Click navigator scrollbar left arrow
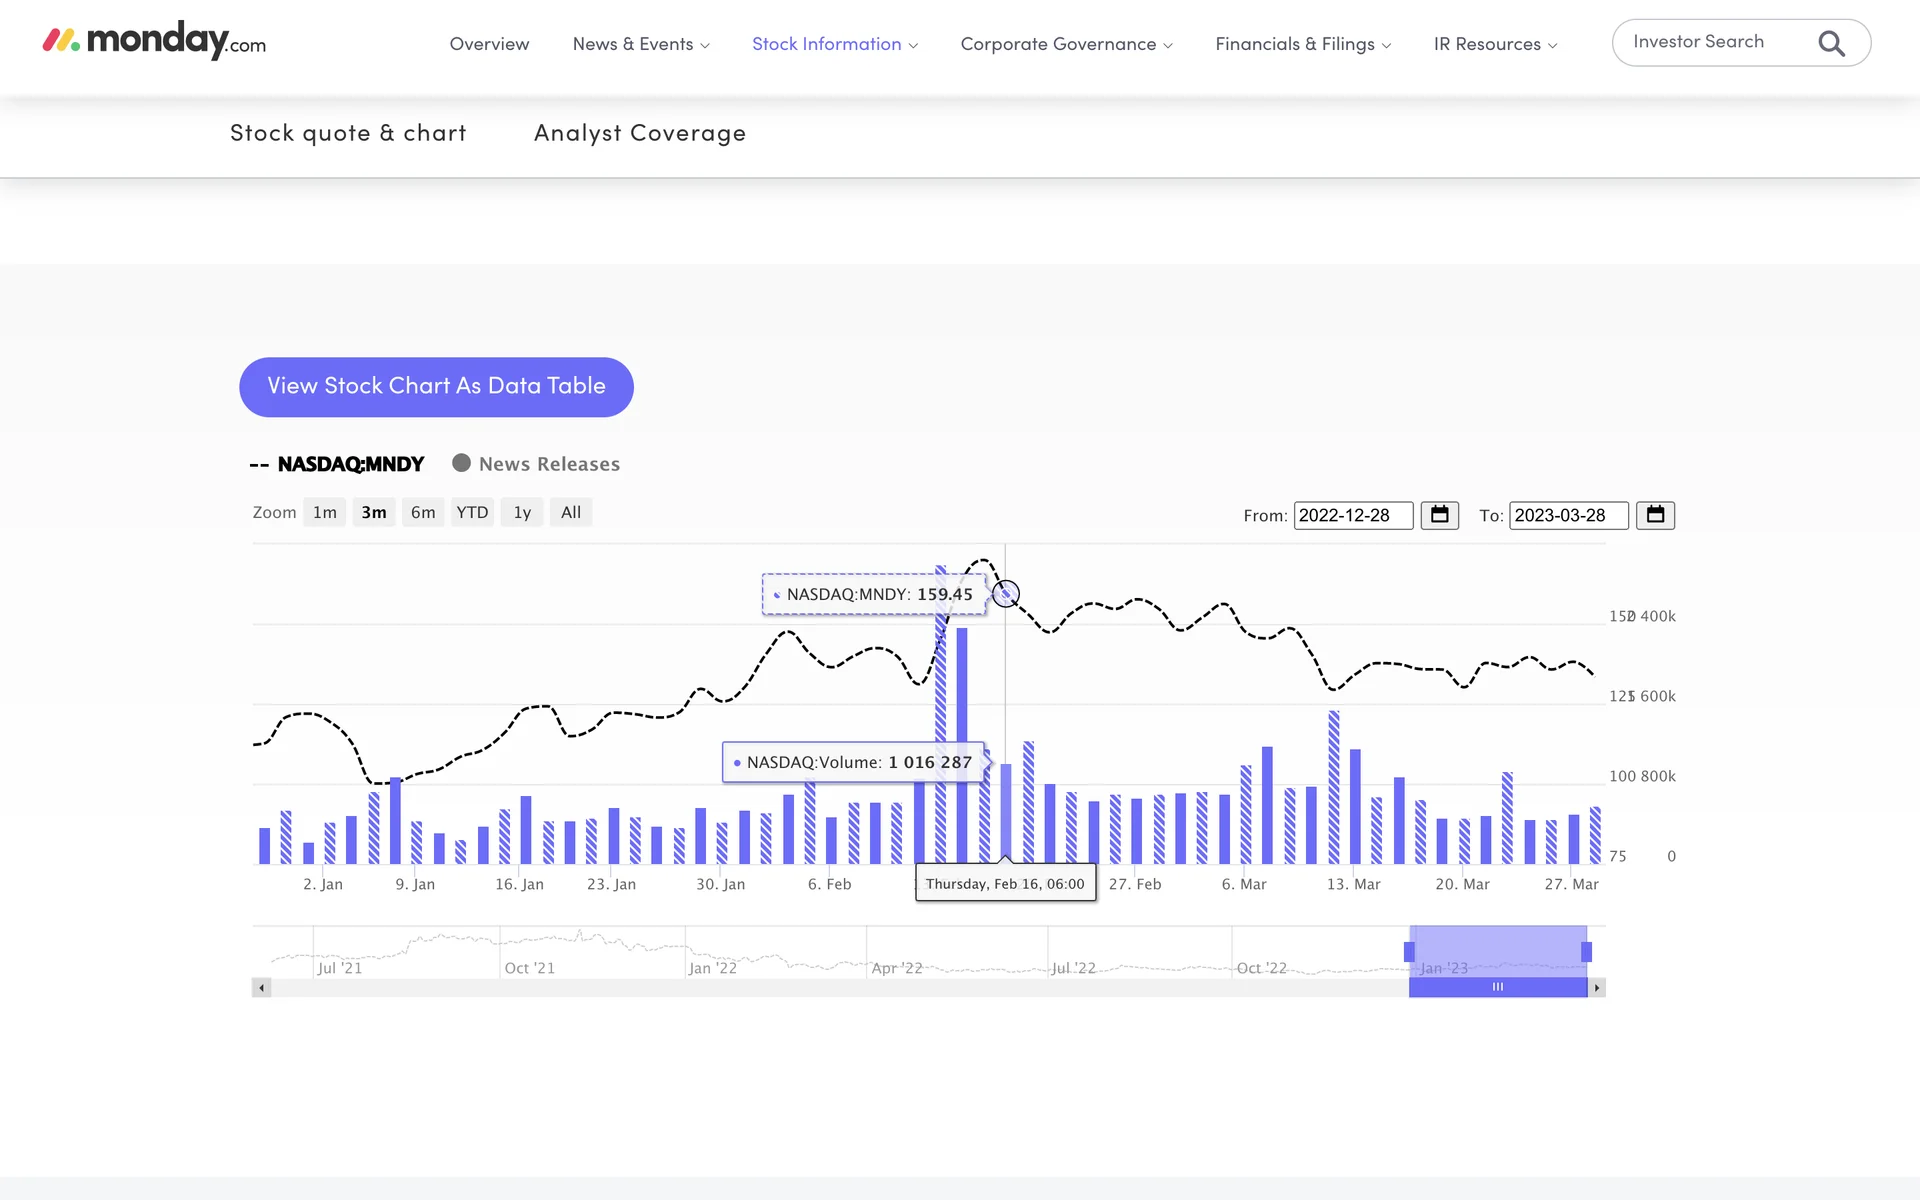1920x1200 pixels. [262, 988]
